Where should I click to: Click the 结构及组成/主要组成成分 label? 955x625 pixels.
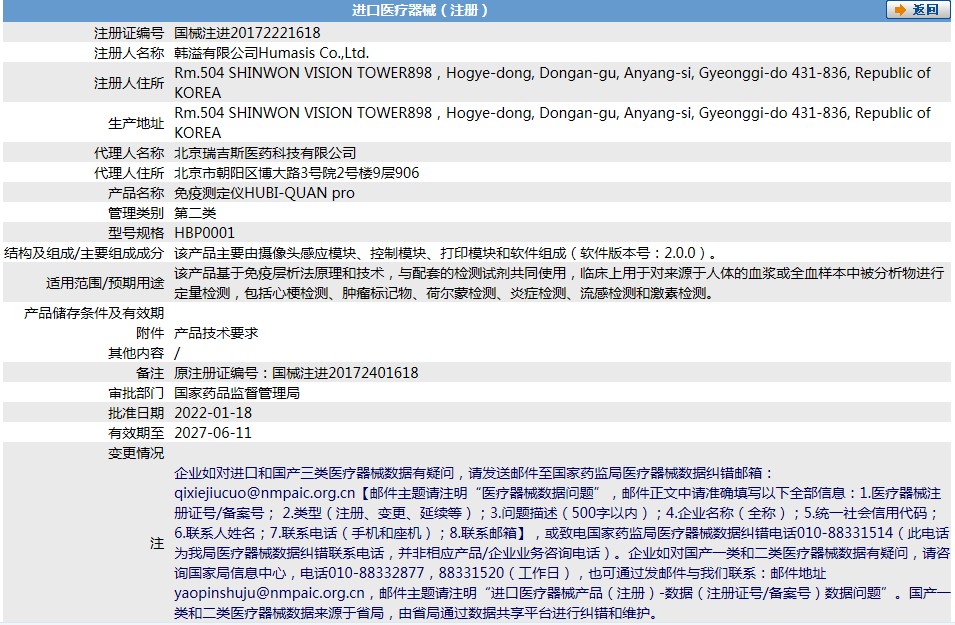pos(84,253)
